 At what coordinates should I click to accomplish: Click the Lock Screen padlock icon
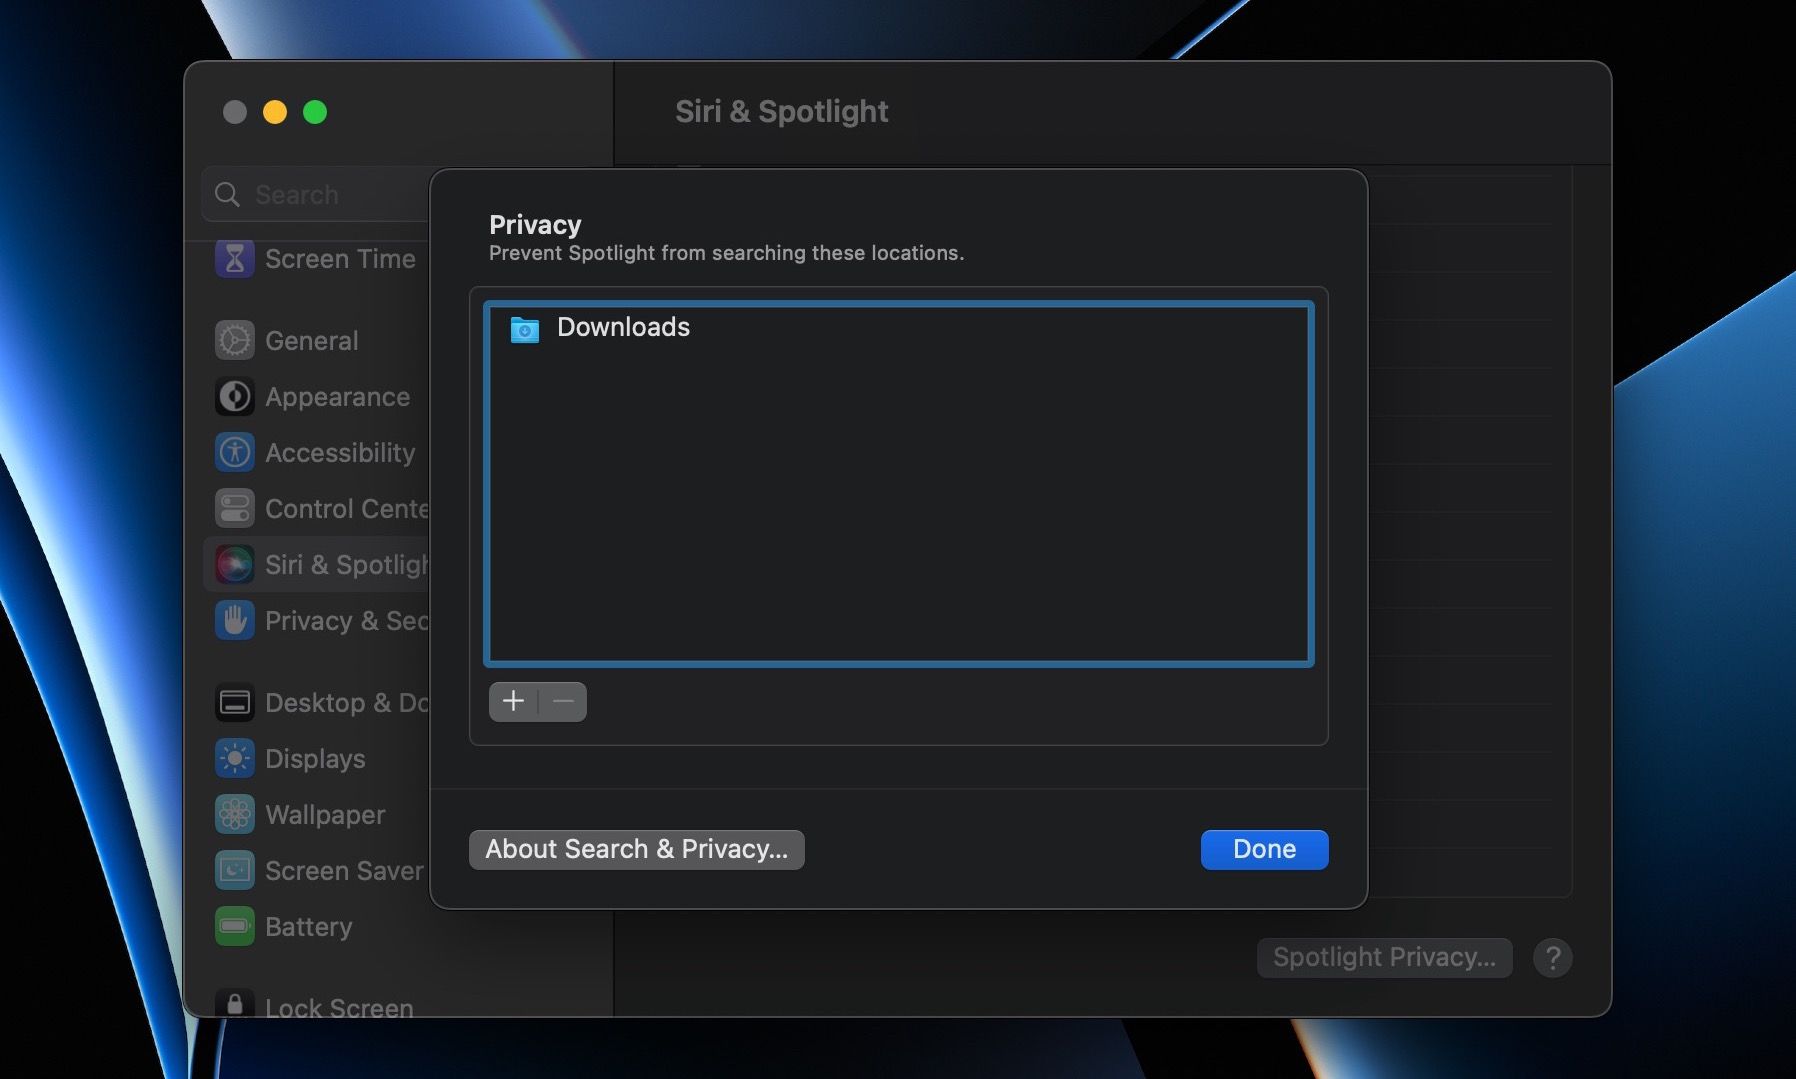coord(235,1004)
